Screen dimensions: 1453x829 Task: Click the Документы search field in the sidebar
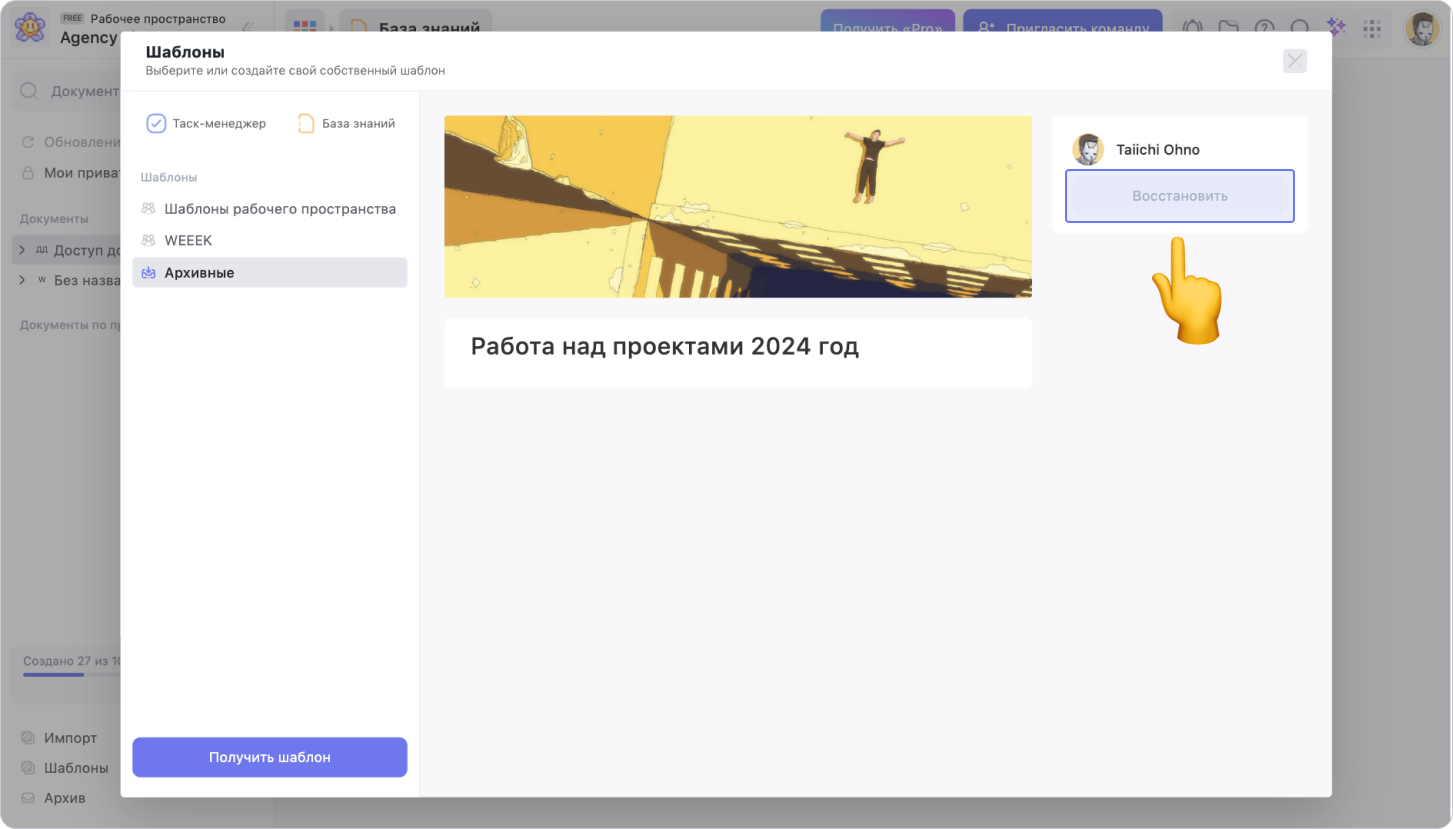pos(68,91)
